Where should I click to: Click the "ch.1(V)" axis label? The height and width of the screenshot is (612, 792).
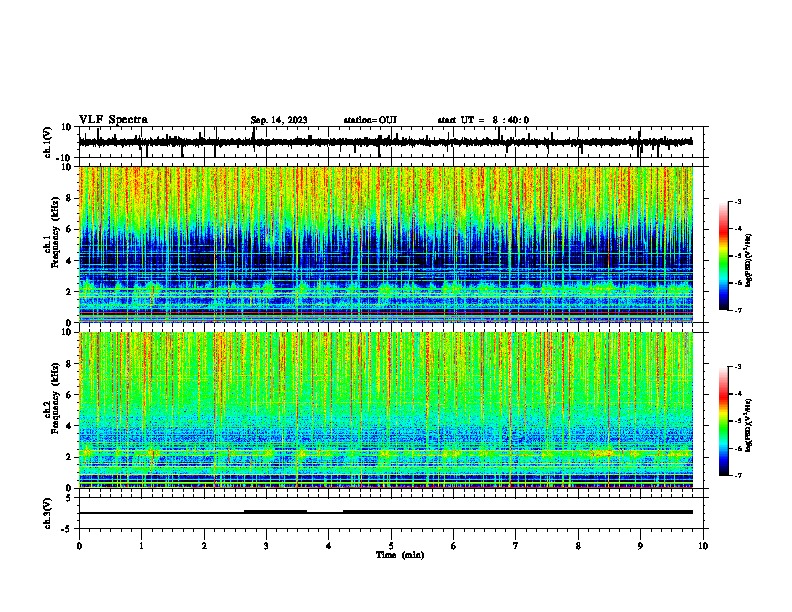pyautogui.click(x=48, y=142)
